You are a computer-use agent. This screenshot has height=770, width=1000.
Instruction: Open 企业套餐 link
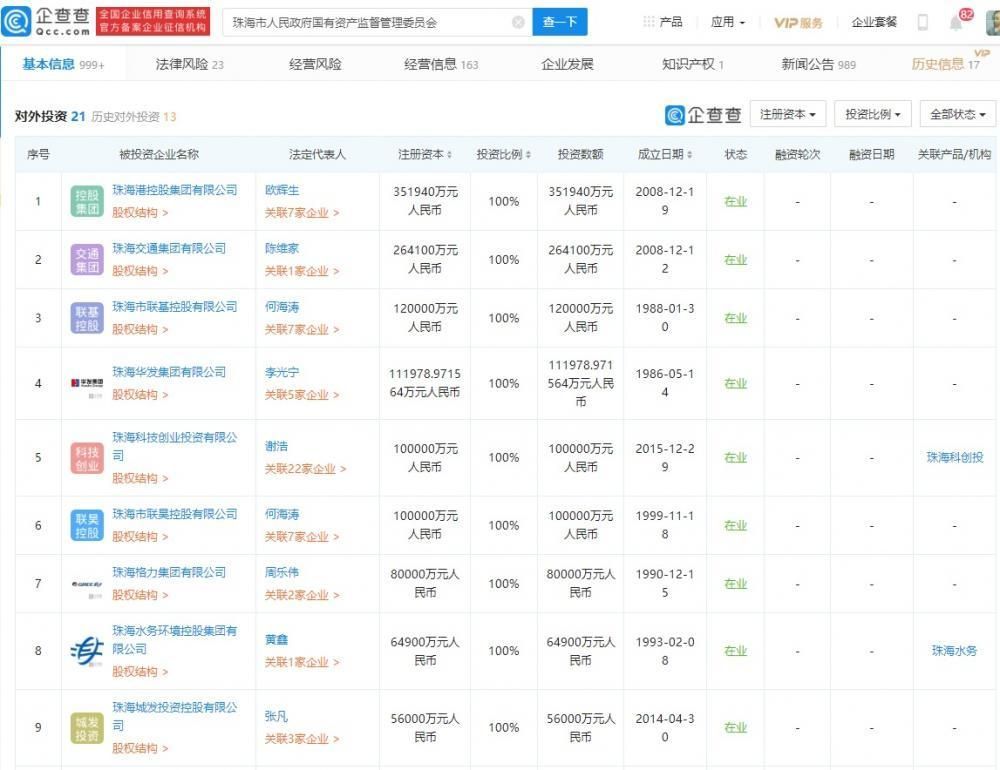tap(874, 22)
